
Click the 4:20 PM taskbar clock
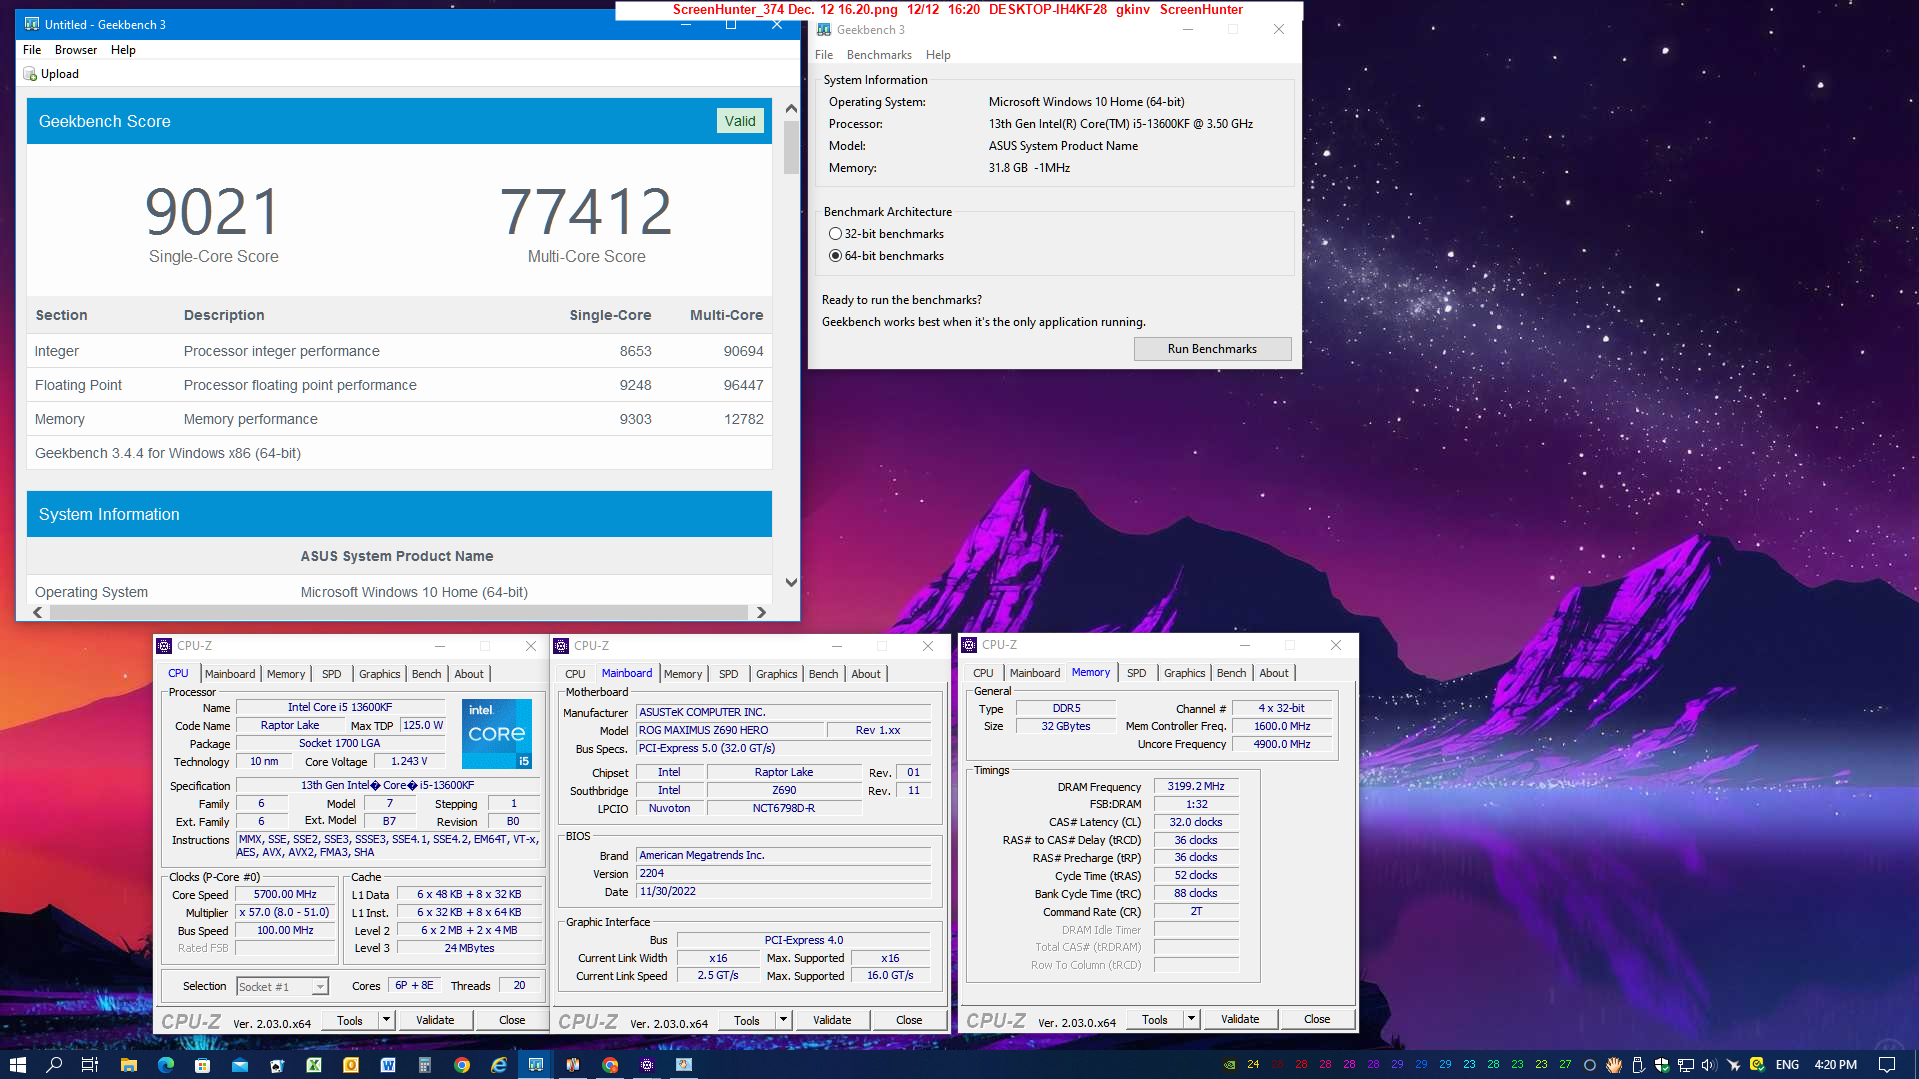tap(1835, 1065)
